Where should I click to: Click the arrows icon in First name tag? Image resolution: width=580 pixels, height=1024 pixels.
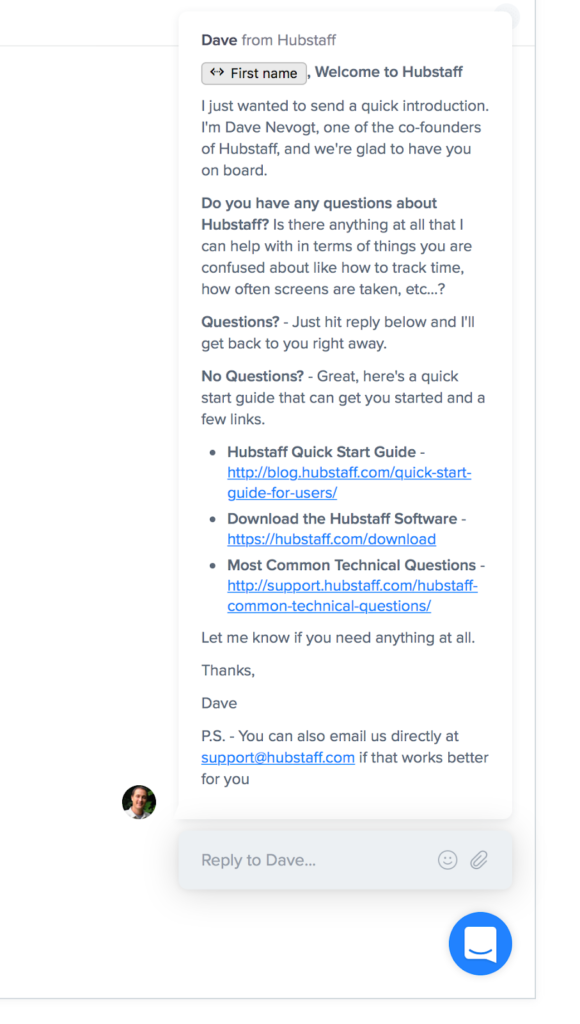point(217,72)
